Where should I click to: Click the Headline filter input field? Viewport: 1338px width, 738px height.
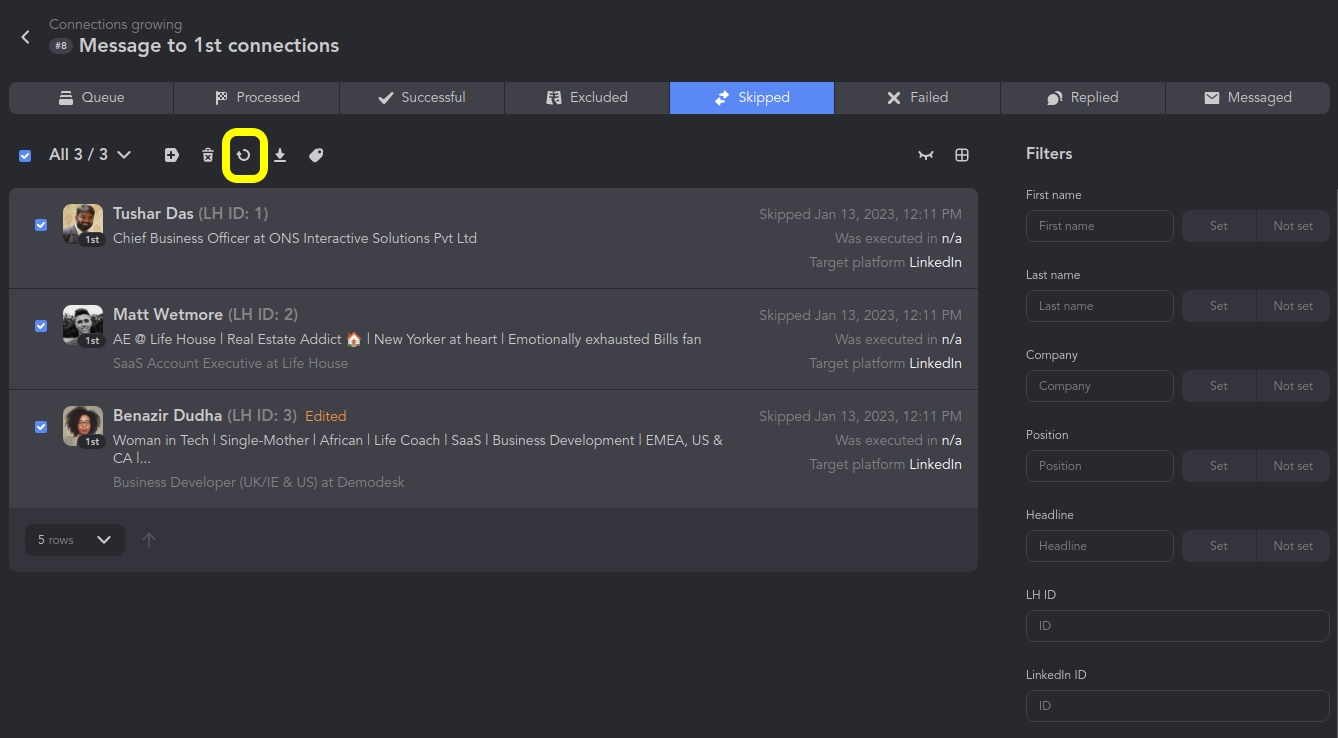coord(1099,546)
